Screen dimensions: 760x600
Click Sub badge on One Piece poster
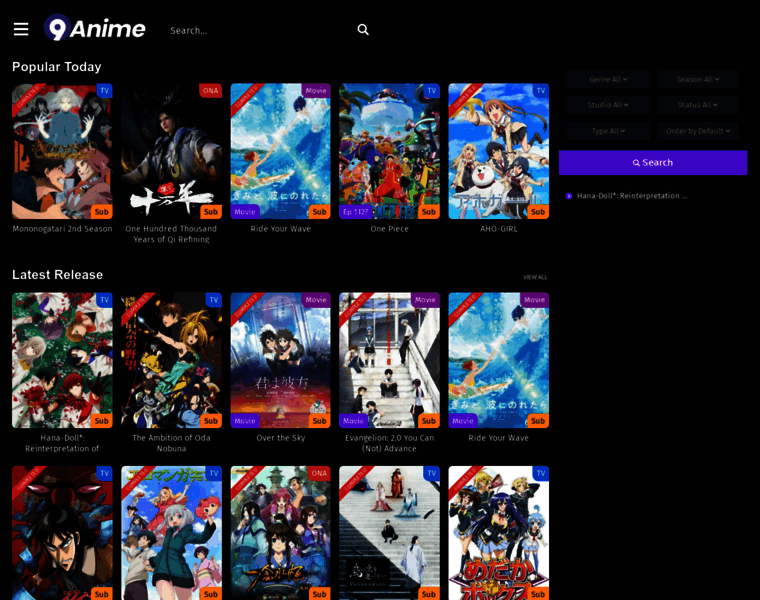(x=429, y=212)
